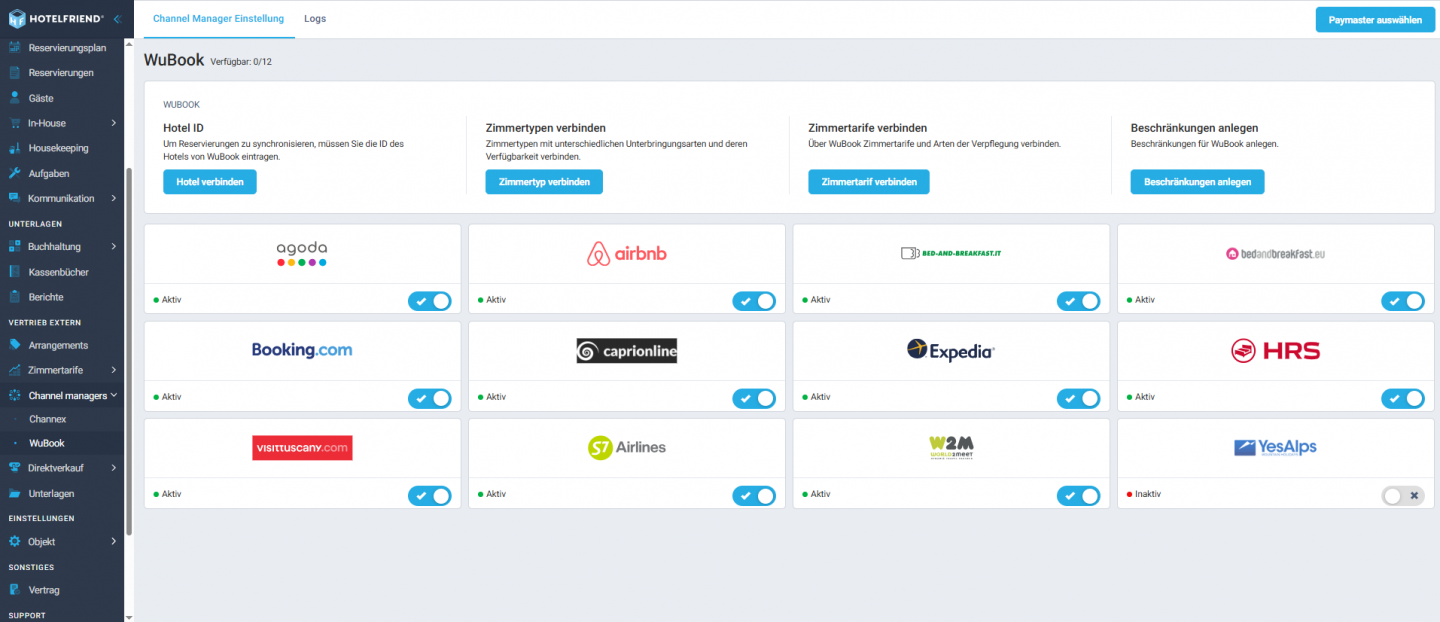Click the Reservierungen sidebar icon

[x=15, y=73]
